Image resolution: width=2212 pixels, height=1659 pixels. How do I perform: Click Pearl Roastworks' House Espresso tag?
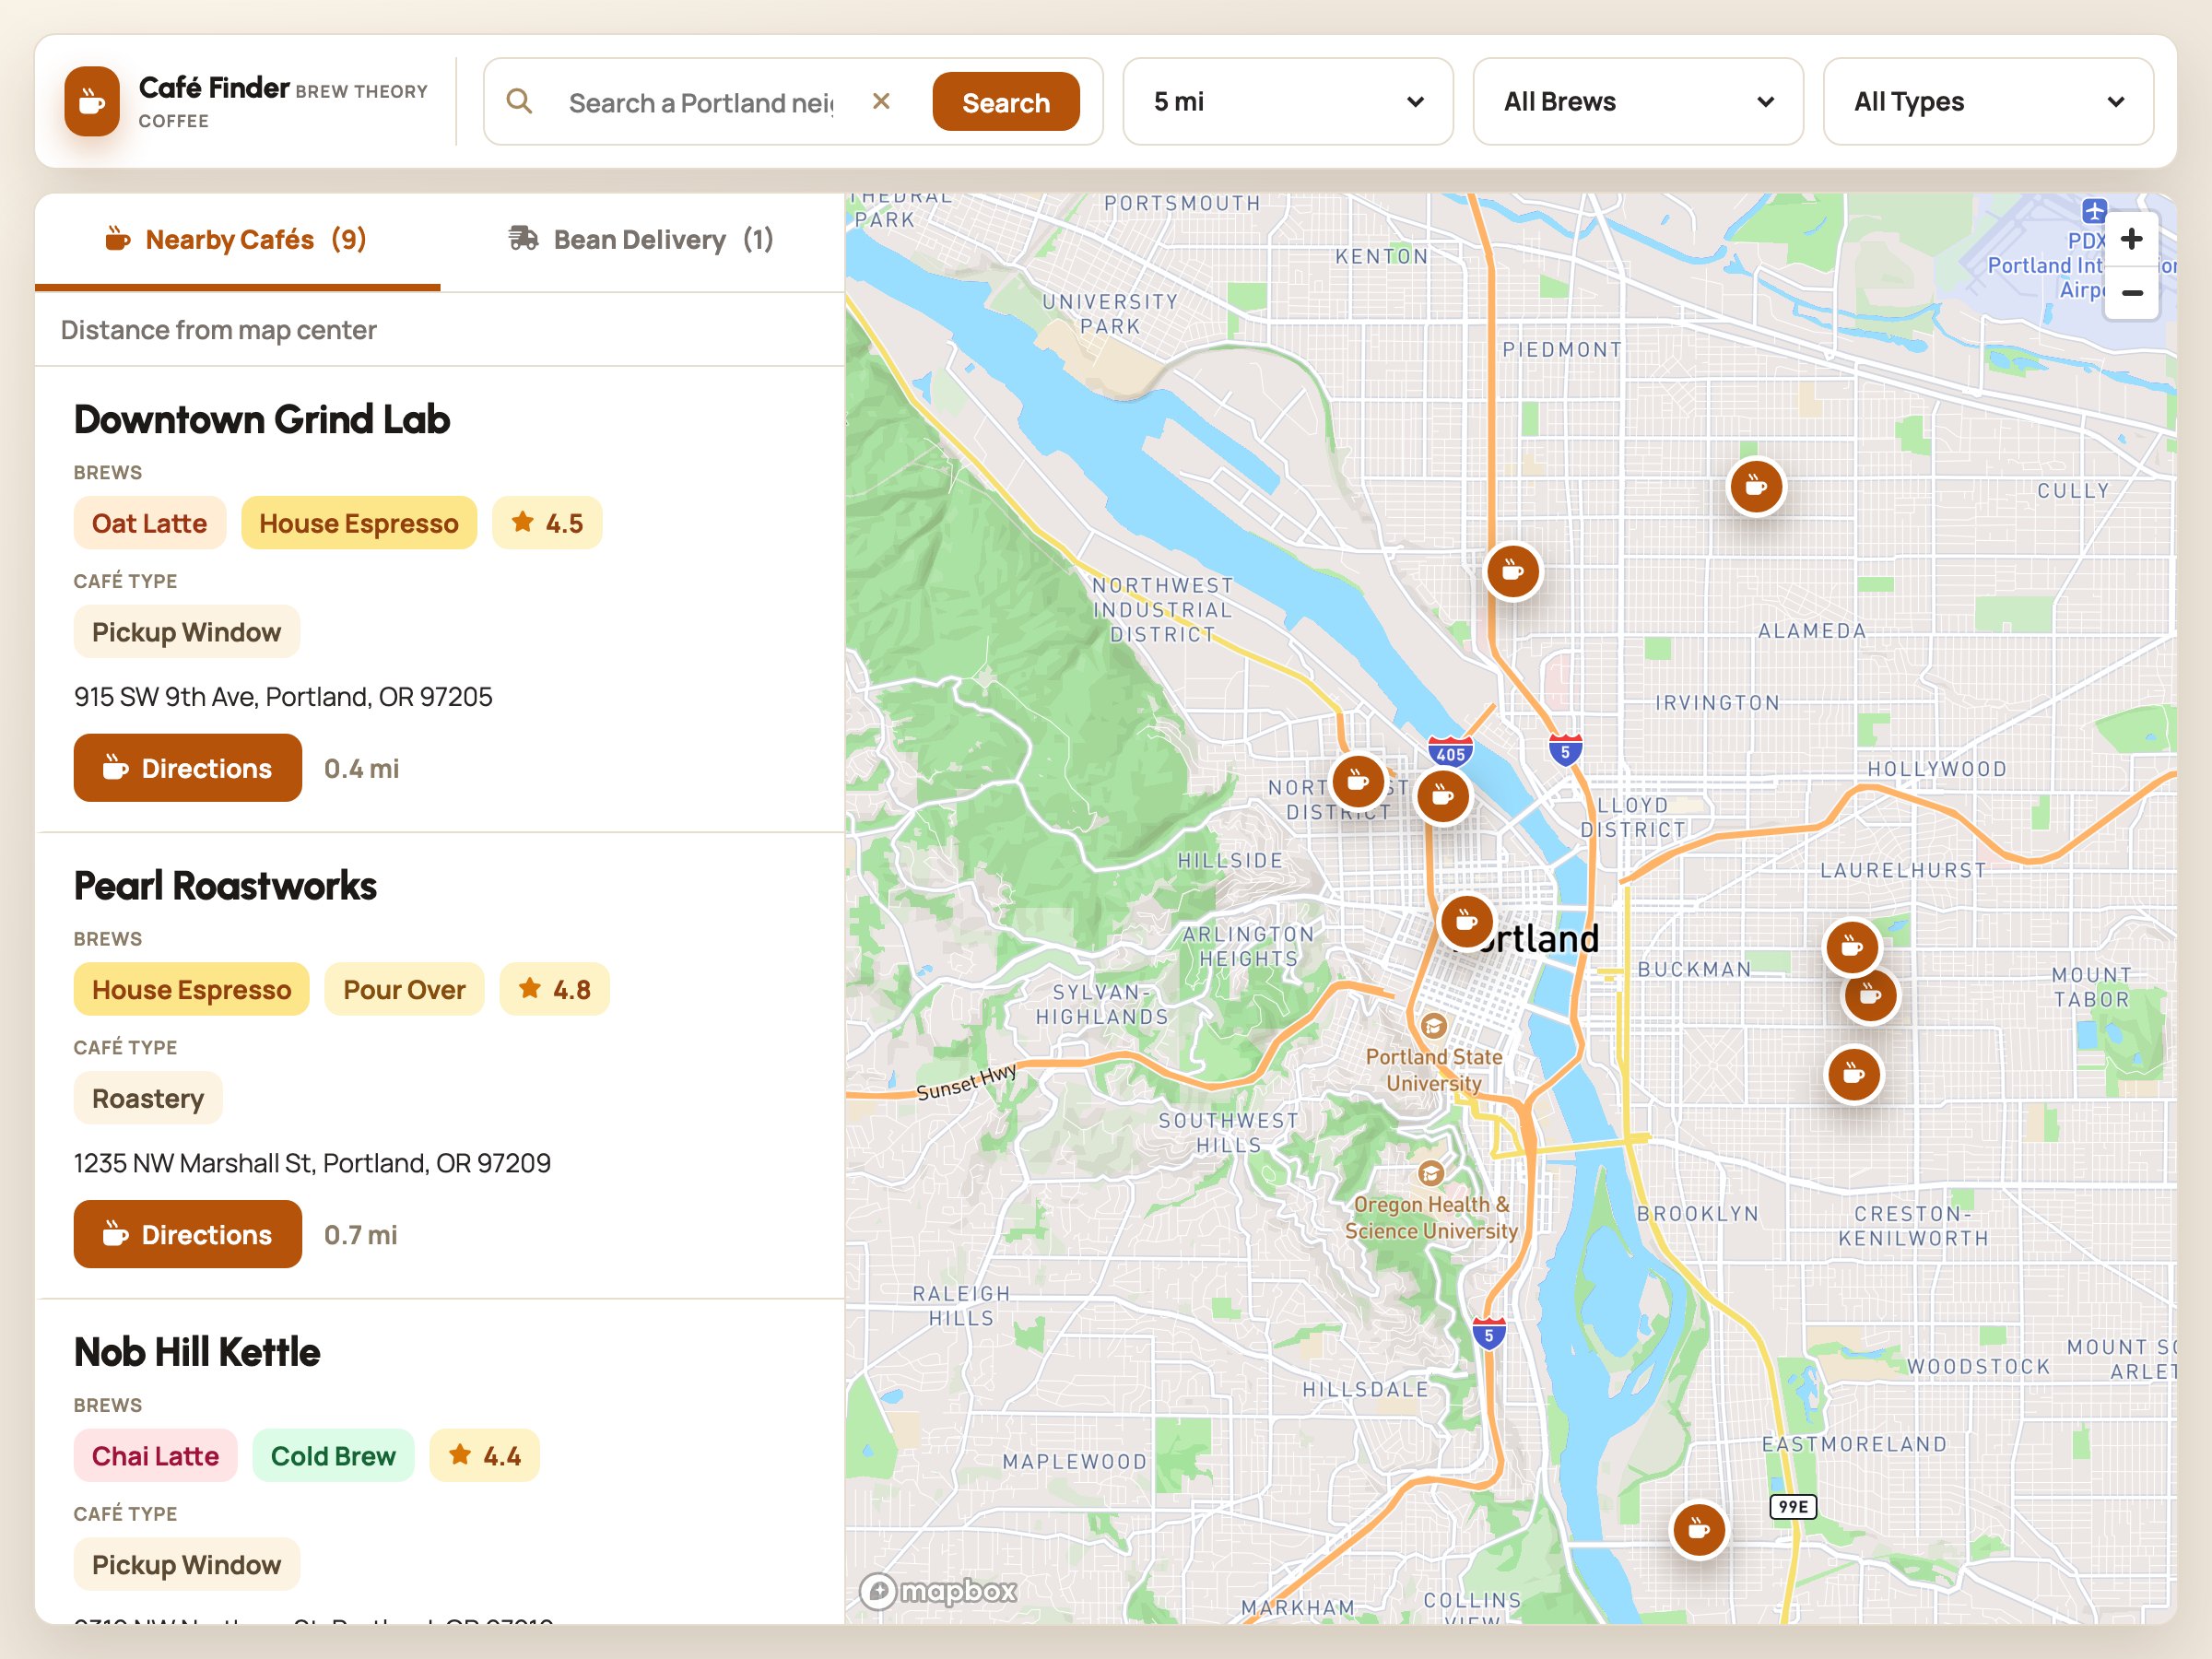[192, 989]
